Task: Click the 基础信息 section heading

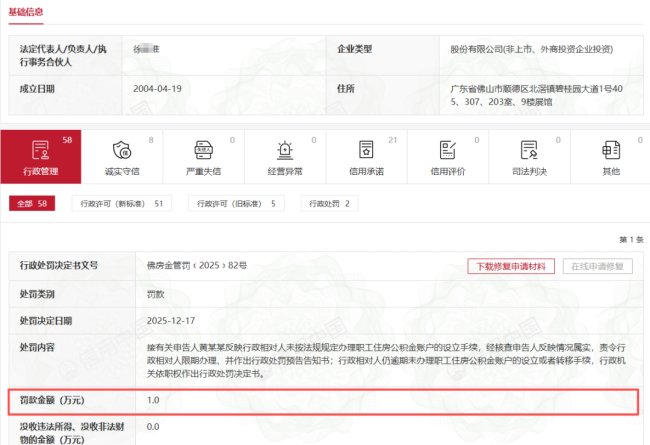Action: coord(26,12)
